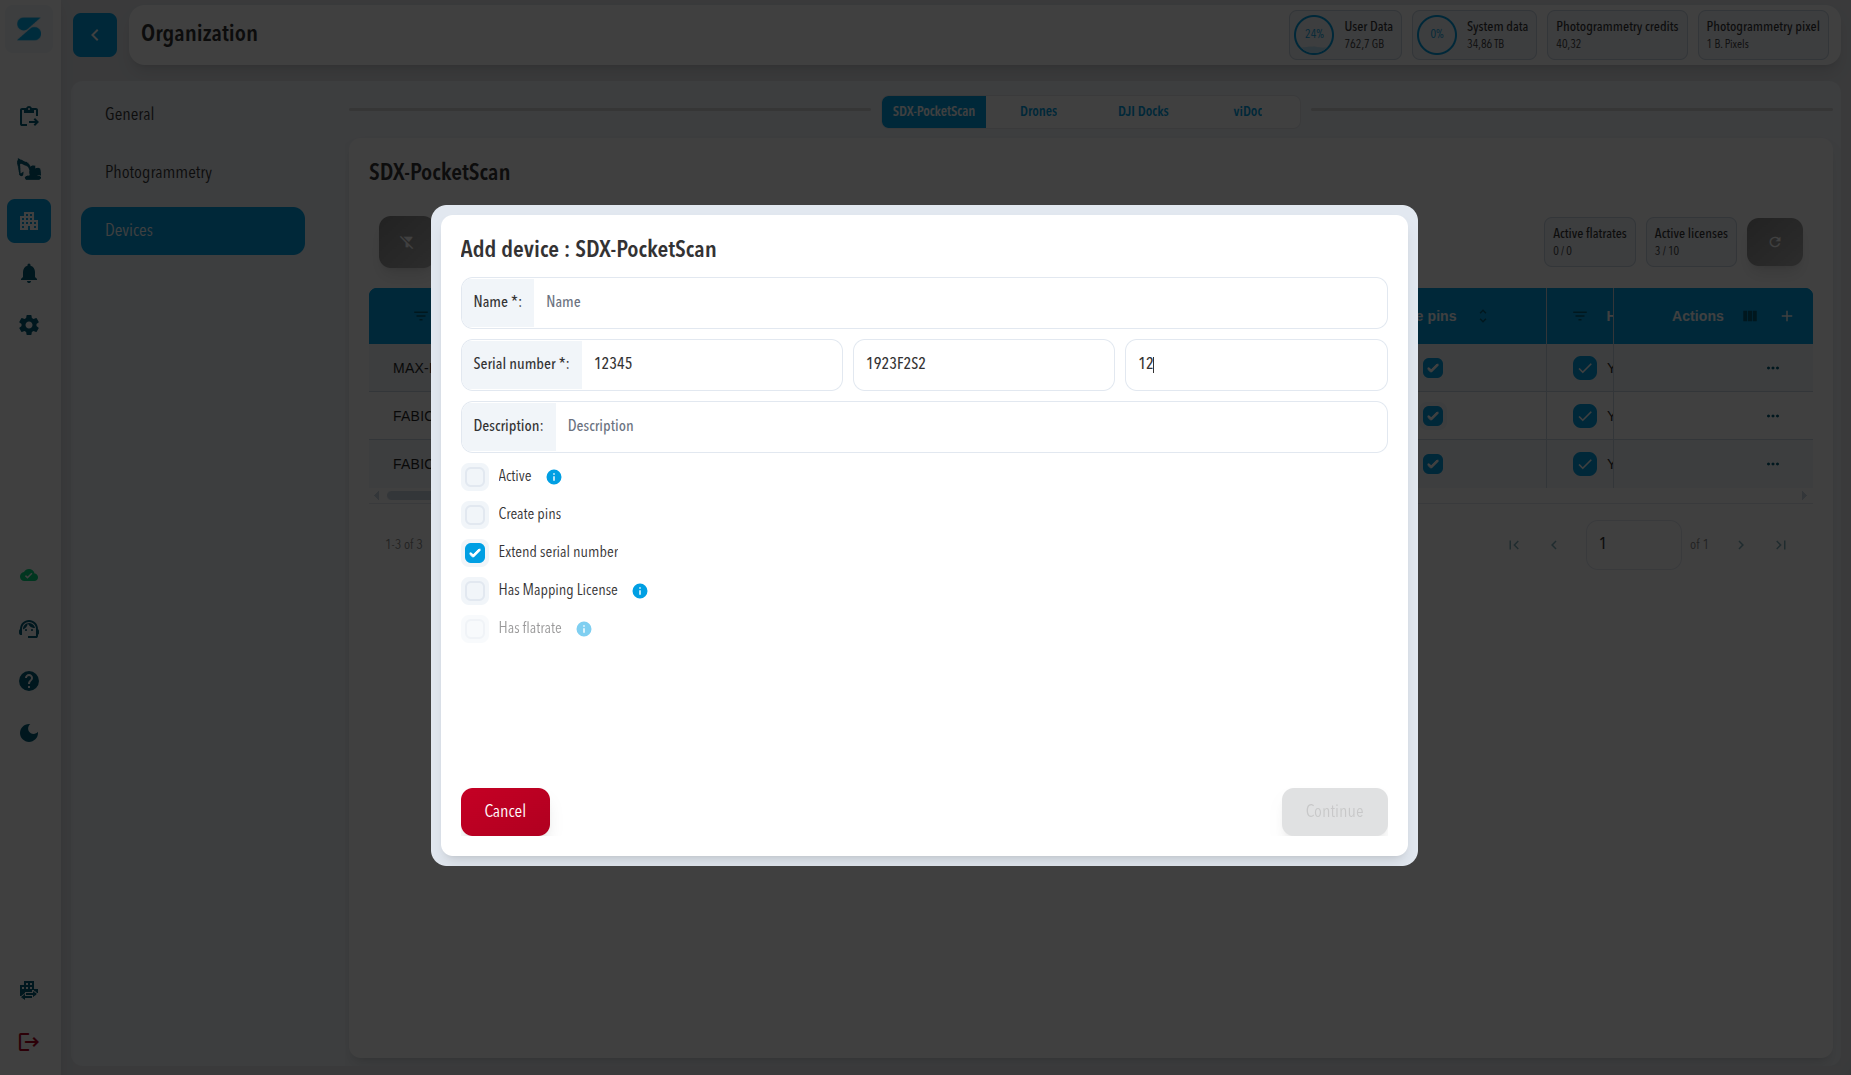This screenshot has width=1851, height=1075.
Task: Toggle the pins checkbox in the MAX row
Action: pos(1433,368)
